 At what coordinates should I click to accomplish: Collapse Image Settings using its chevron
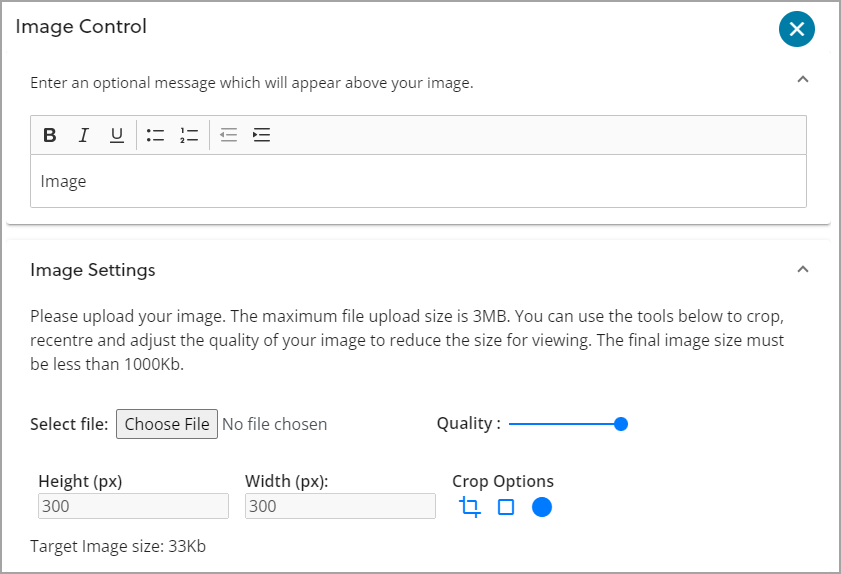[802, 269]
